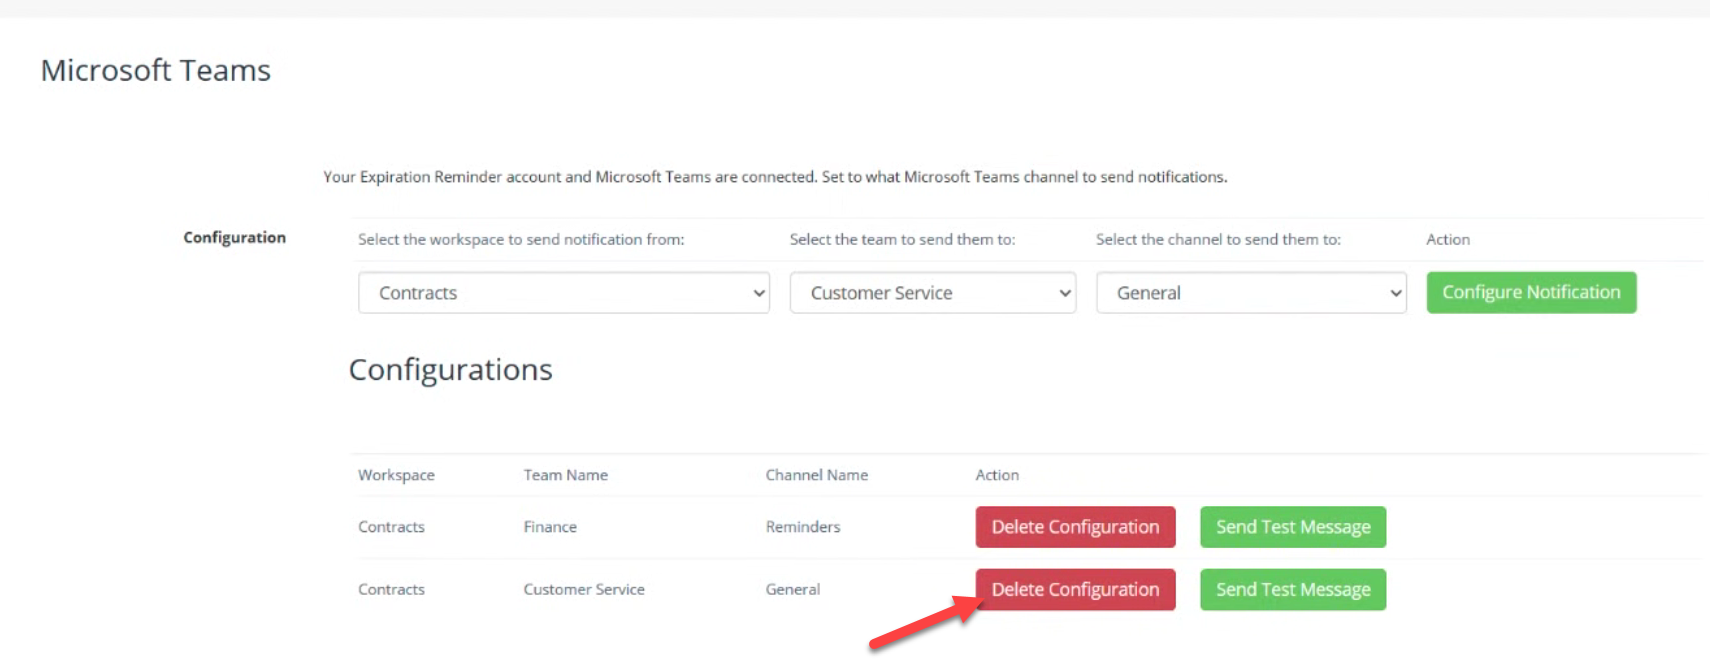This screenshot has width=1710, height=668.
Task: Open the channel dropdown showing General
Action: point(1251,293)
